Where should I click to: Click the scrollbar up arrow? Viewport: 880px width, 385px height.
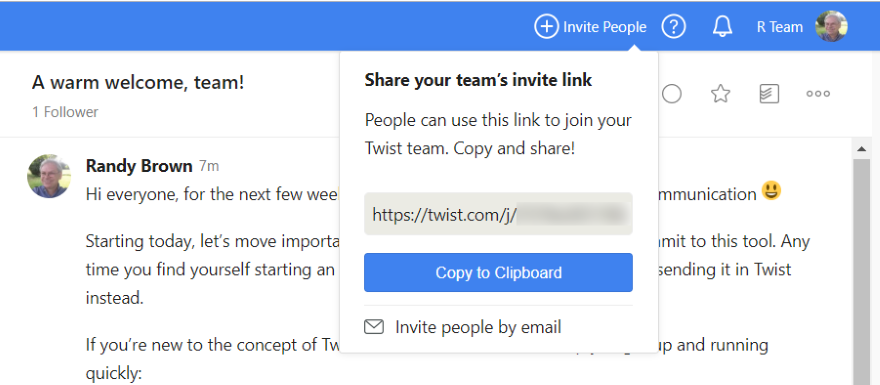[861, 149]
